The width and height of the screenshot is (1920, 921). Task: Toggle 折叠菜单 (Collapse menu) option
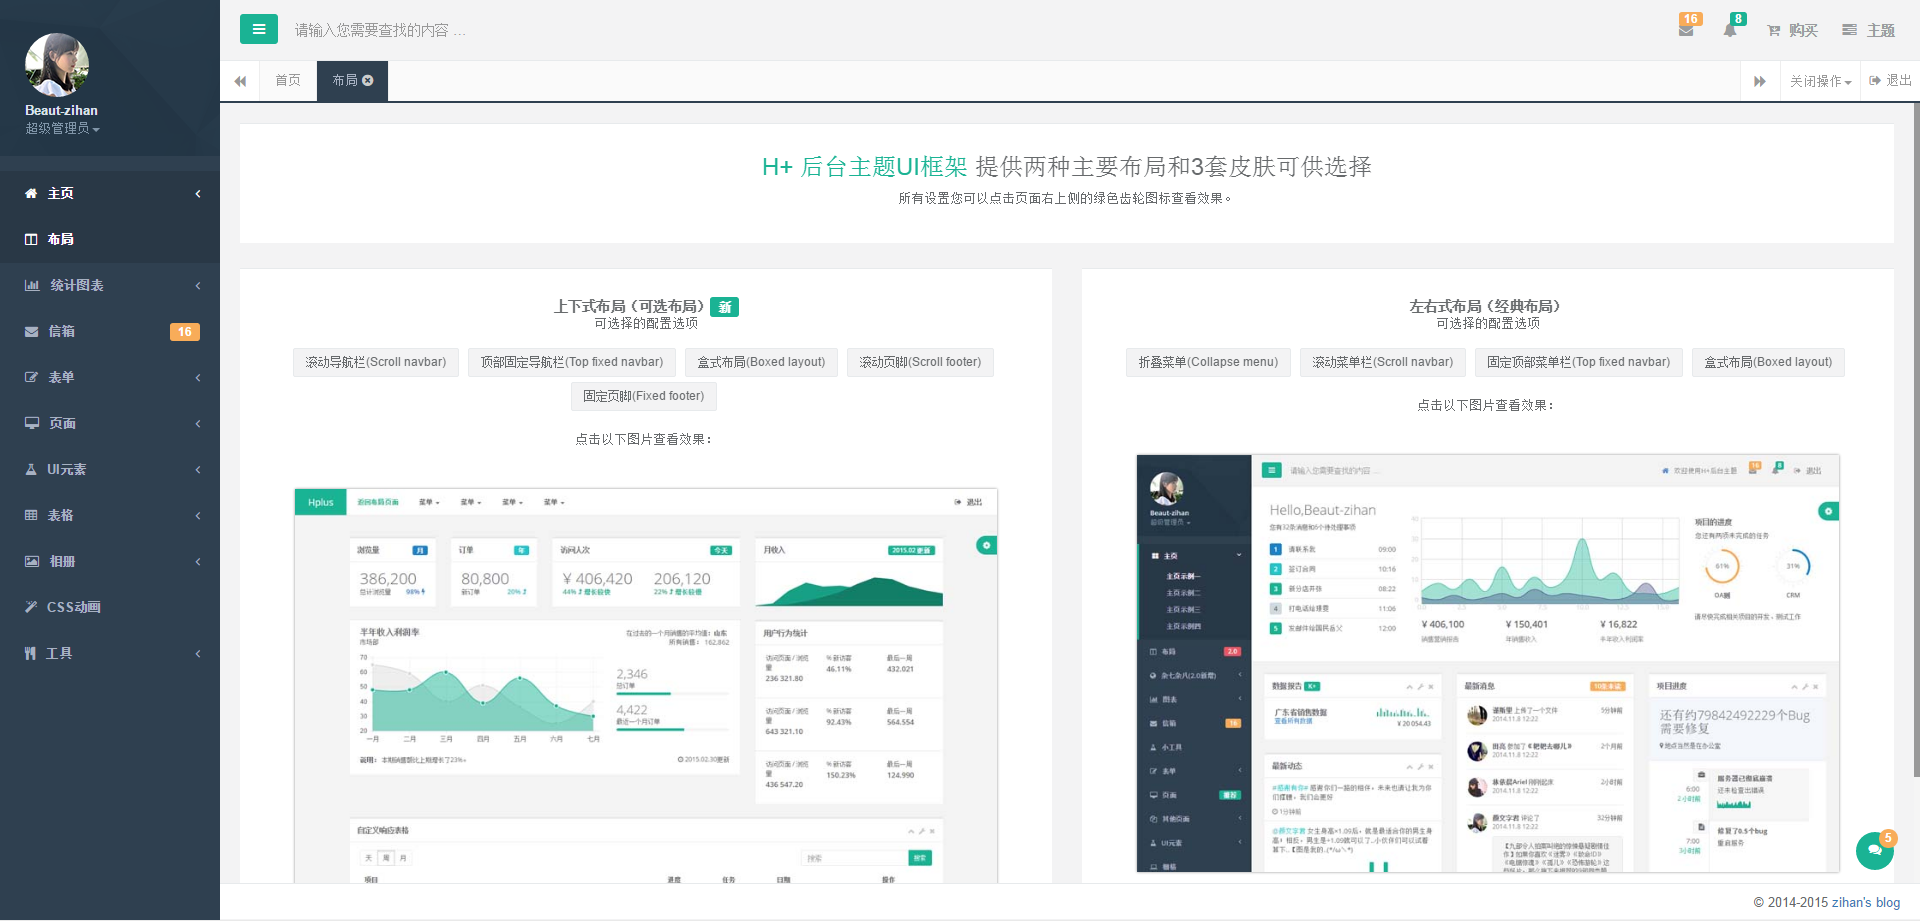[1208, 362]
